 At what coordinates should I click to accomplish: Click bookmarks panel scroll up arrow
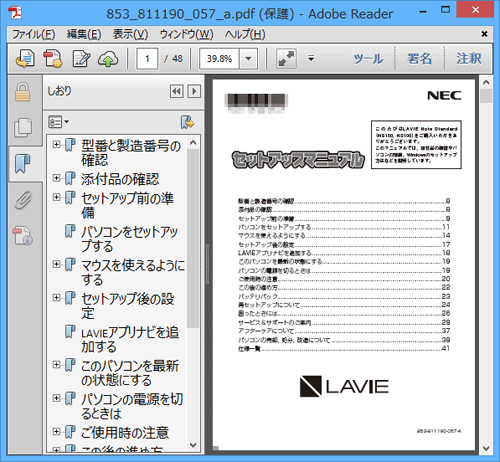point(193,143)
